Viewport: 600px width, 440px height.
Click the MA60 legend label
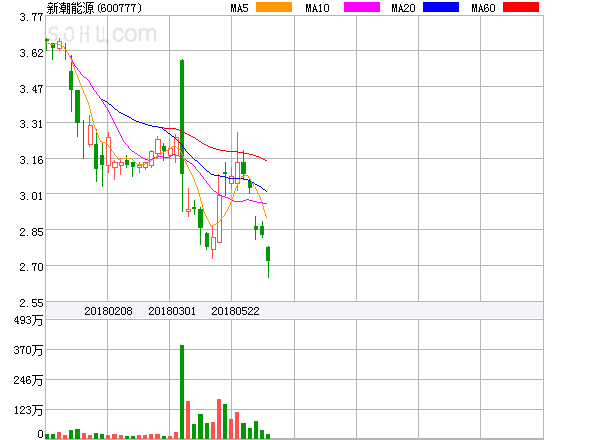(483, 8)
